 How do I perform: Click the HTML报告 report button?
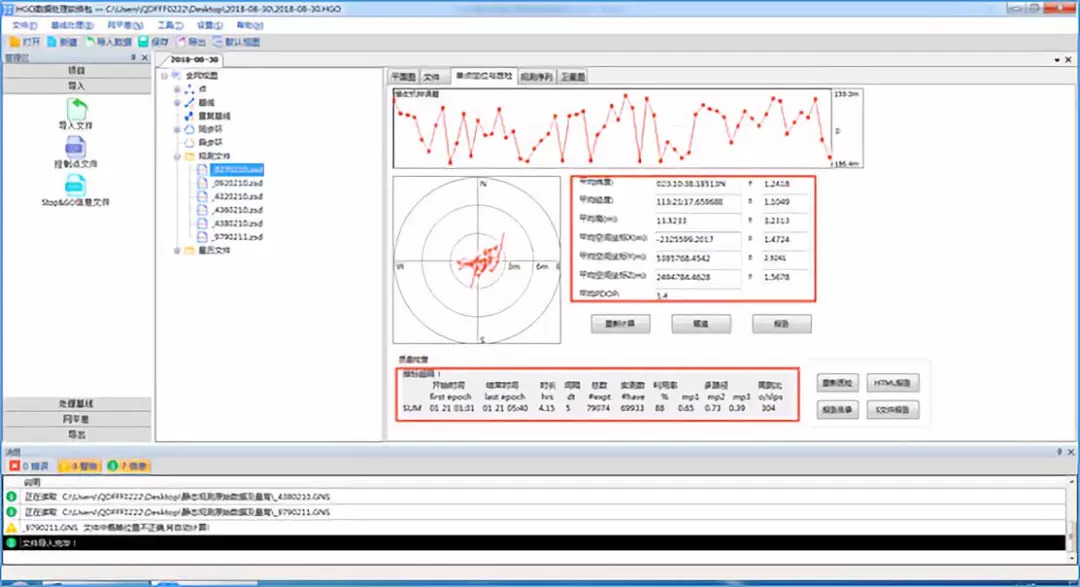(892, 383)
